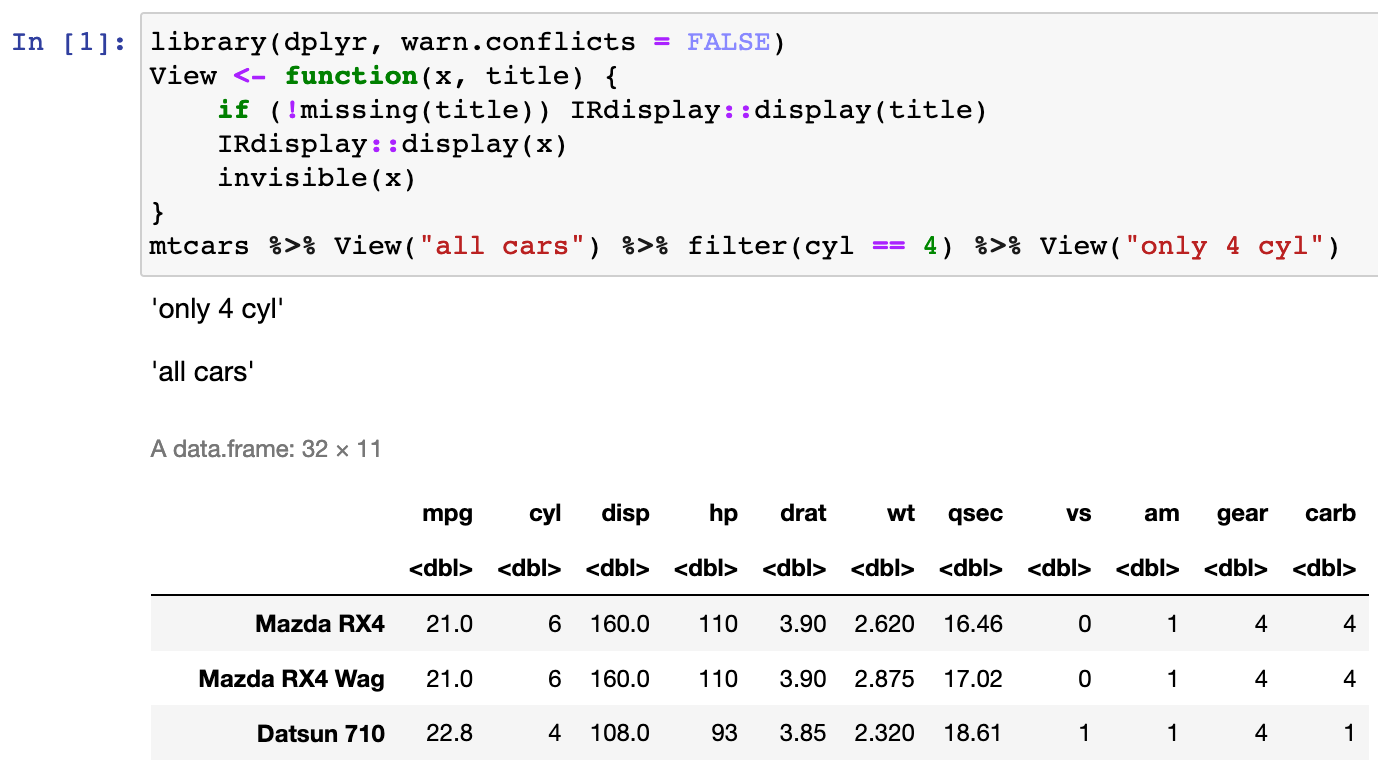Viewport: 1378px width, 770px height.
Task: Click the Mazda RX4 row label
Action: [x=320, y=624]
